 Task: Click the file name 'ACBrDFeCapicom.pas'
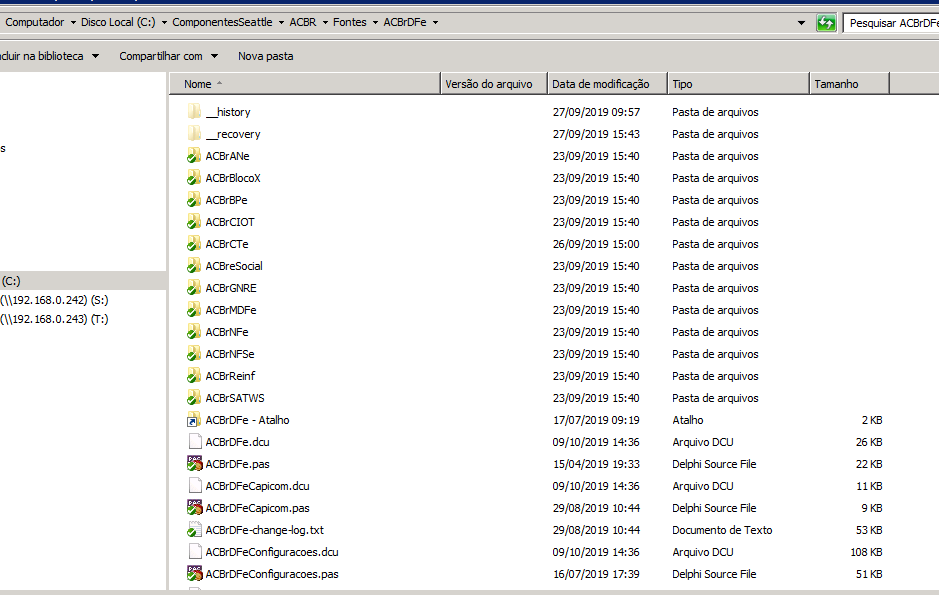[x=258, y=508]
